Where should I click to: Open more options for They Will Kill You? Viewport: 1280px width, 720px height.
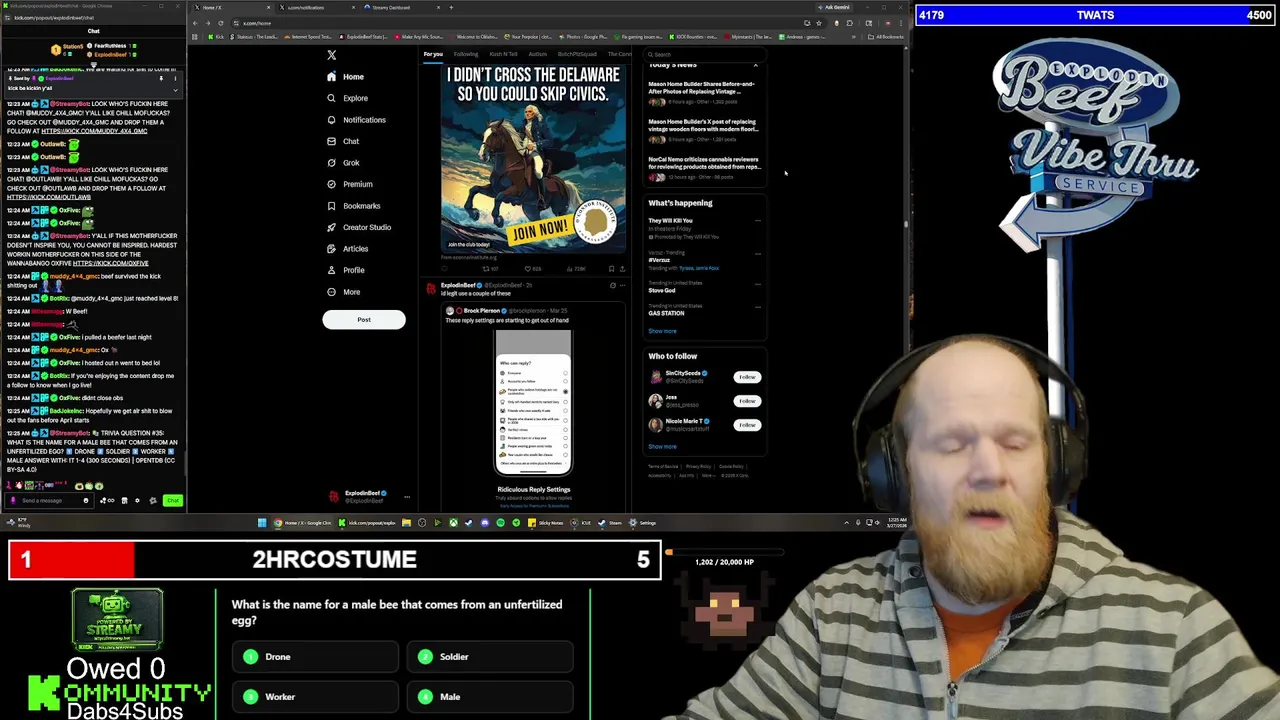758,221
